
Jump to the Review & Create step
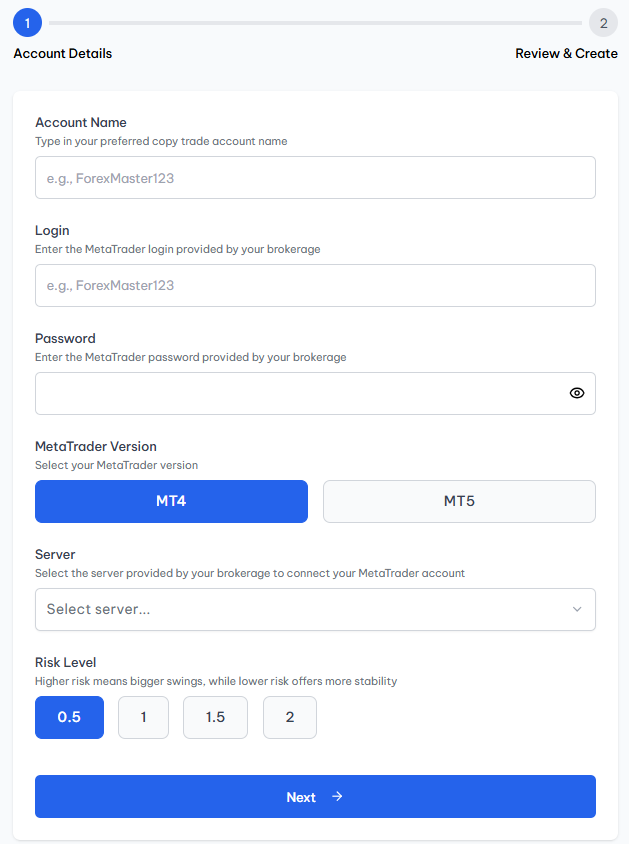(566, 53)
